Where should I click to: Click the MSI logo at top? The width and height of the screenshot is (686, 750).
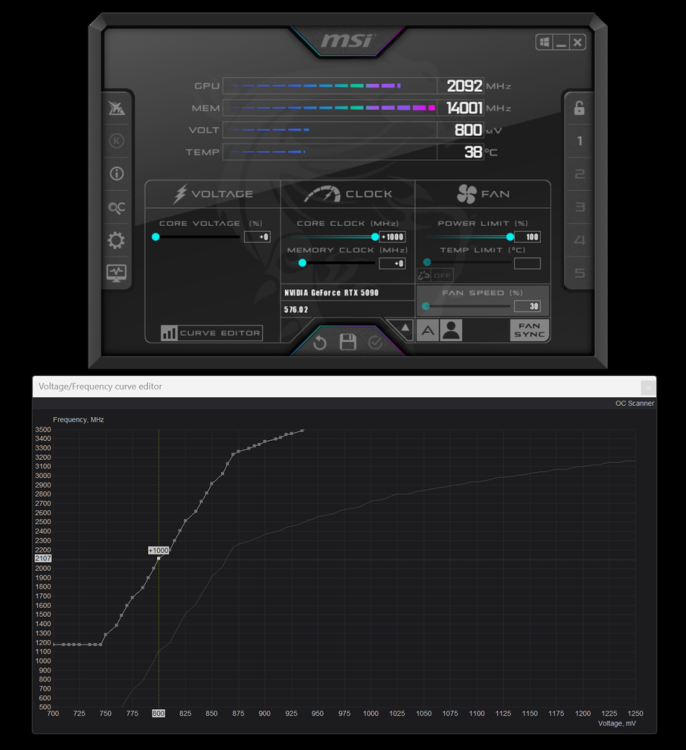coord(348,41)
